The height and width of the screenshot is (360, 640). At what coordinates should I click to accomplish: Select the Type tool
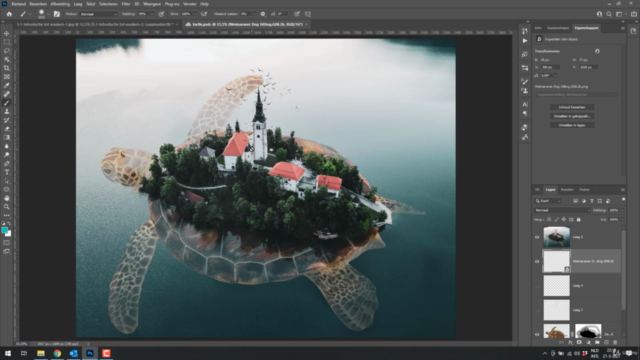(x=7, y=172)
